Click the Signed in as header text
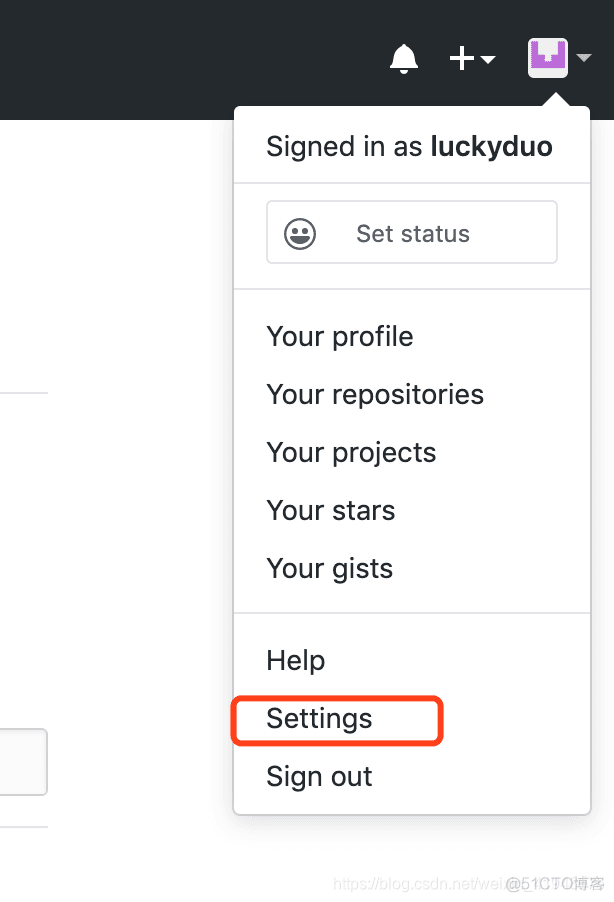 pyautogui.click(x=344, y=147)
